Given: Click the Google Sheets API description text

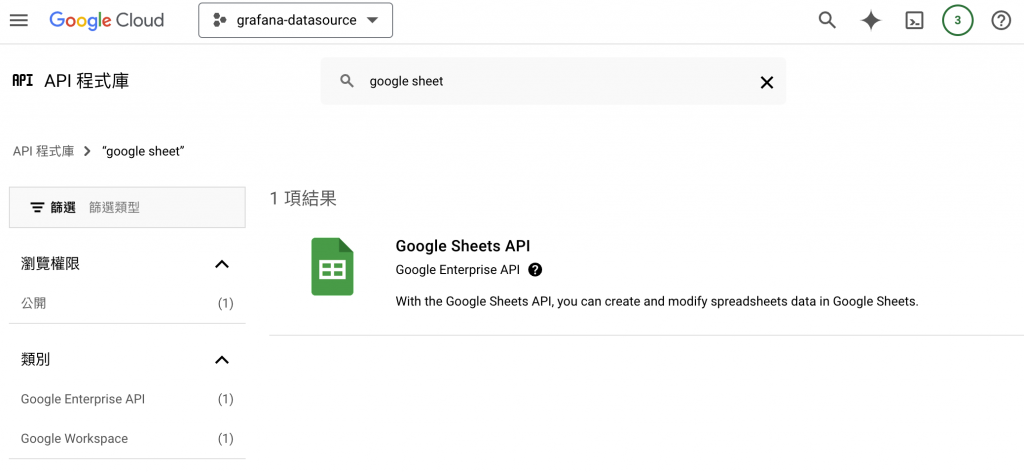Looking at the screenshot, I should 657,302.
